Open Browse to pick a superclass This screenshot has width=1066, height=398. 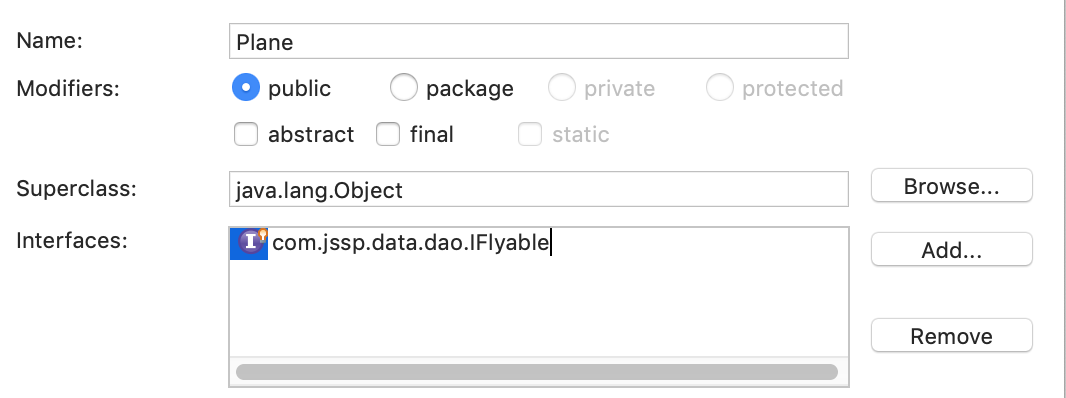(x=952, y=186)
